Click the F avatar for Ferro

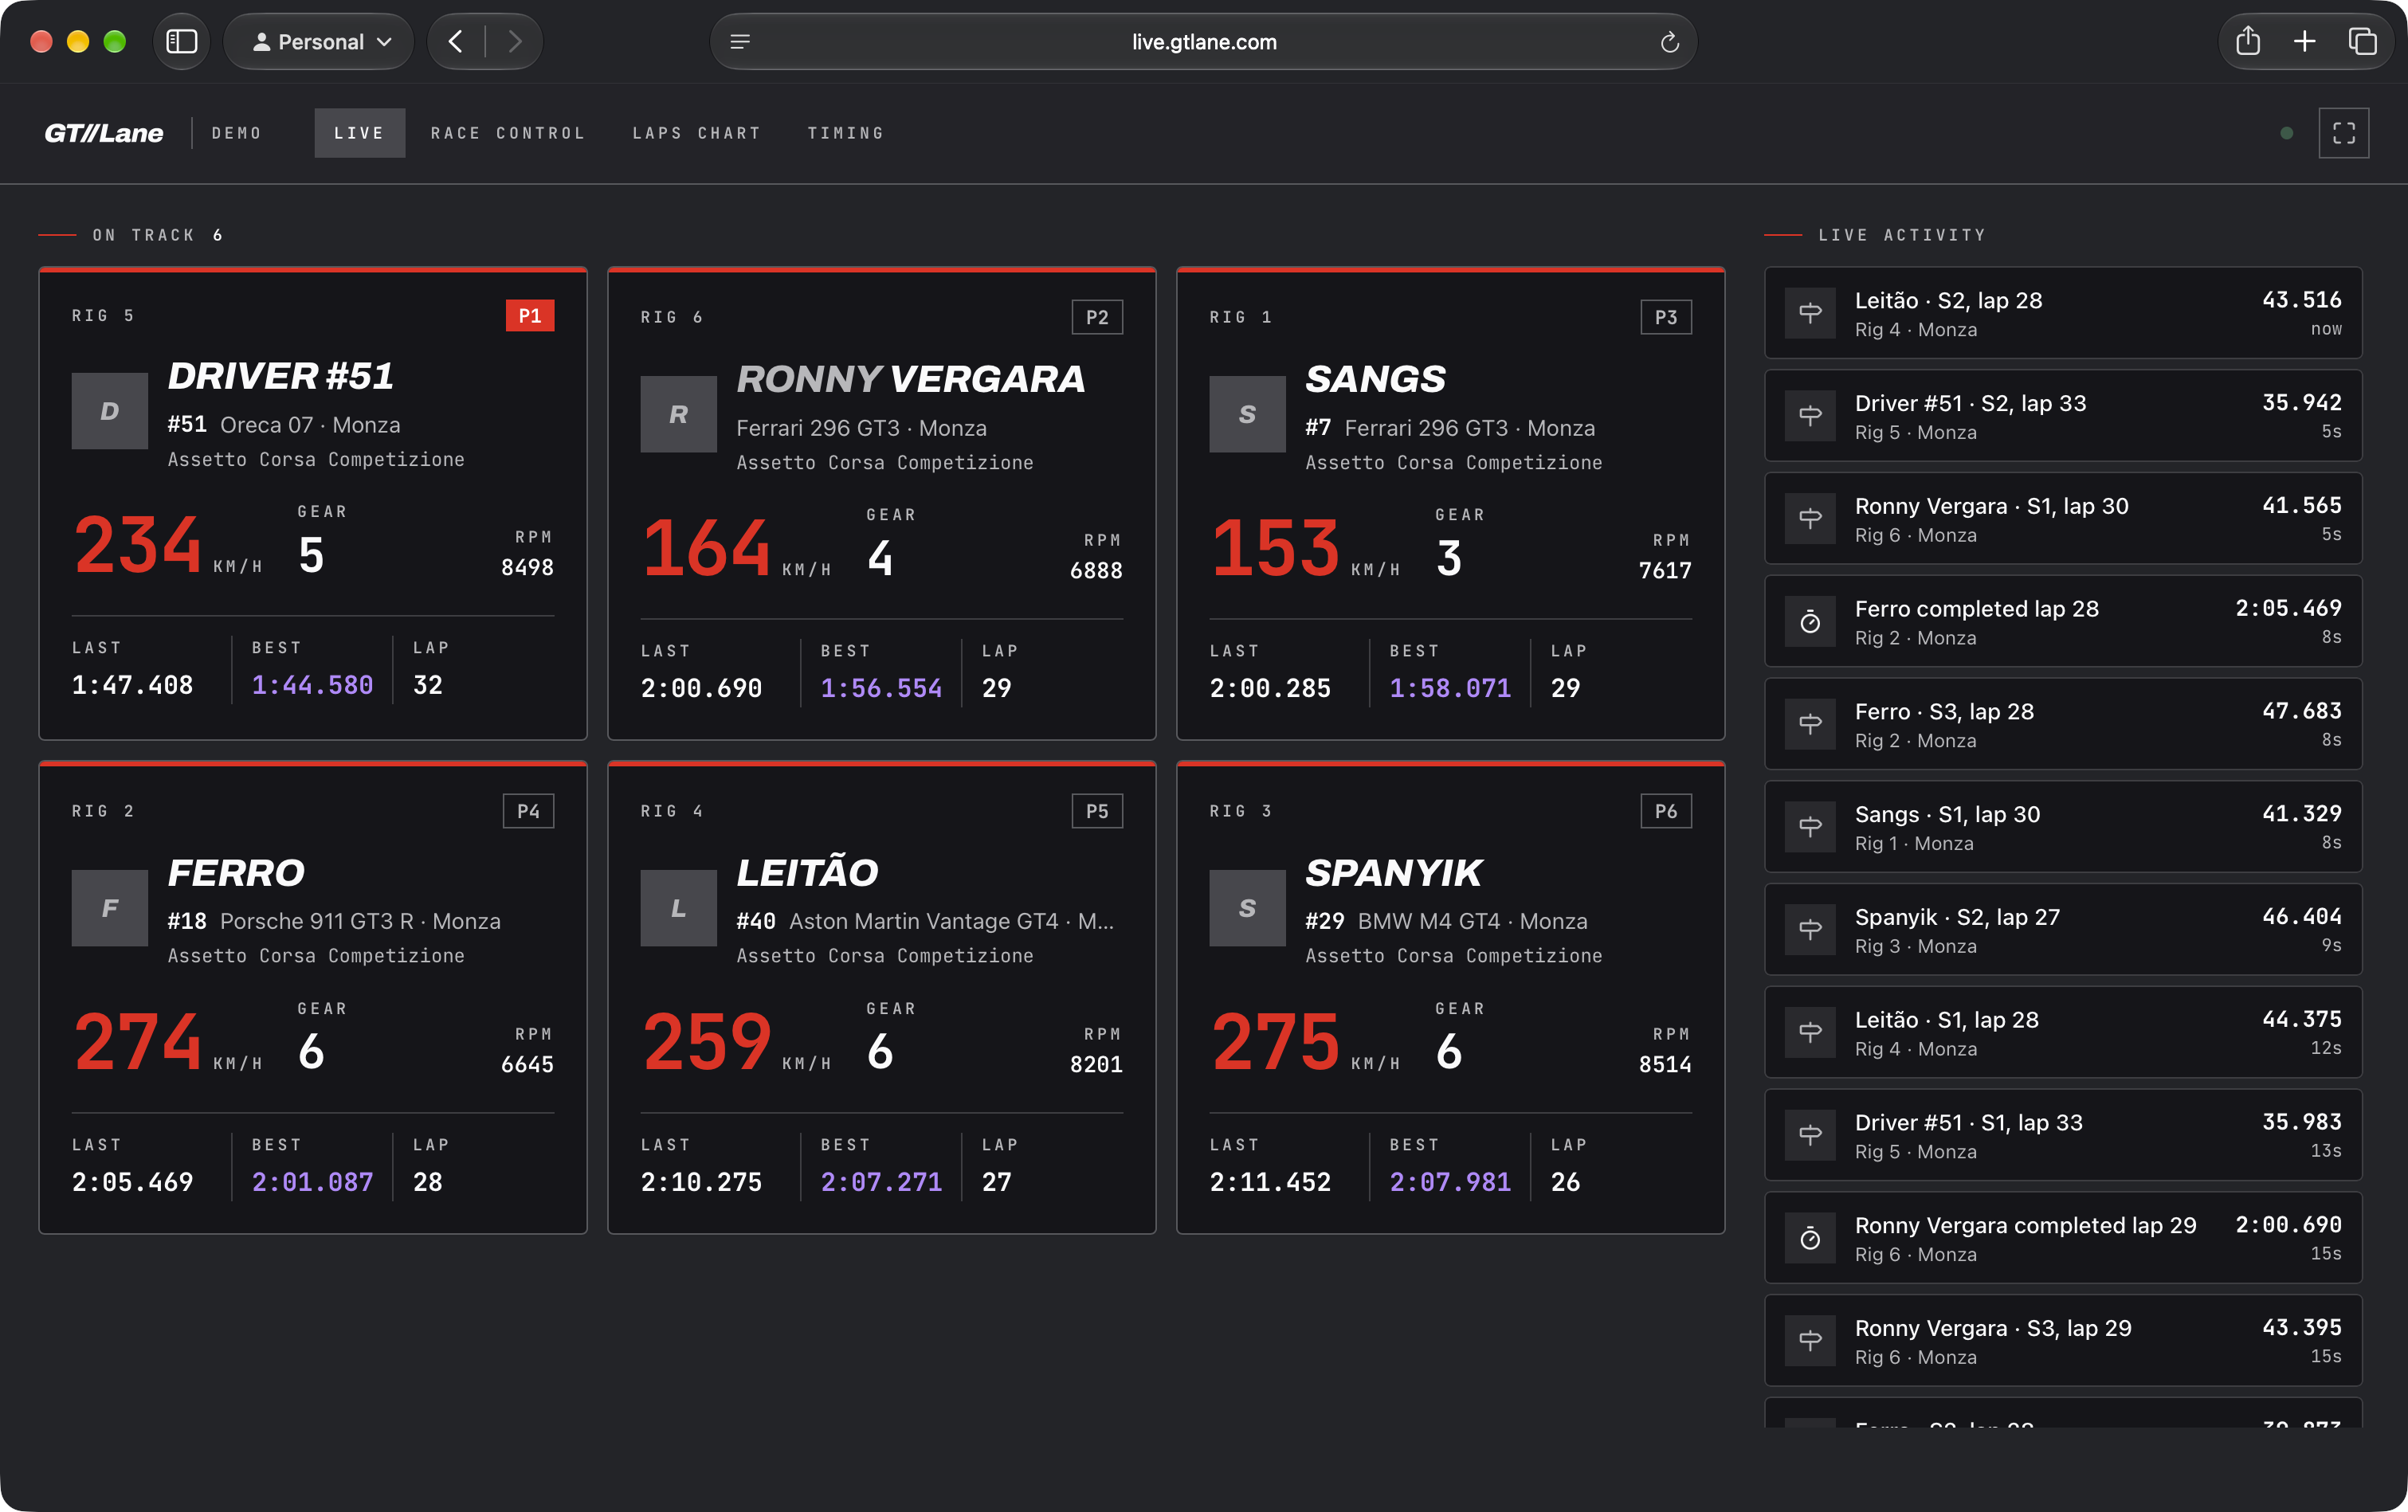pos(110,908)
